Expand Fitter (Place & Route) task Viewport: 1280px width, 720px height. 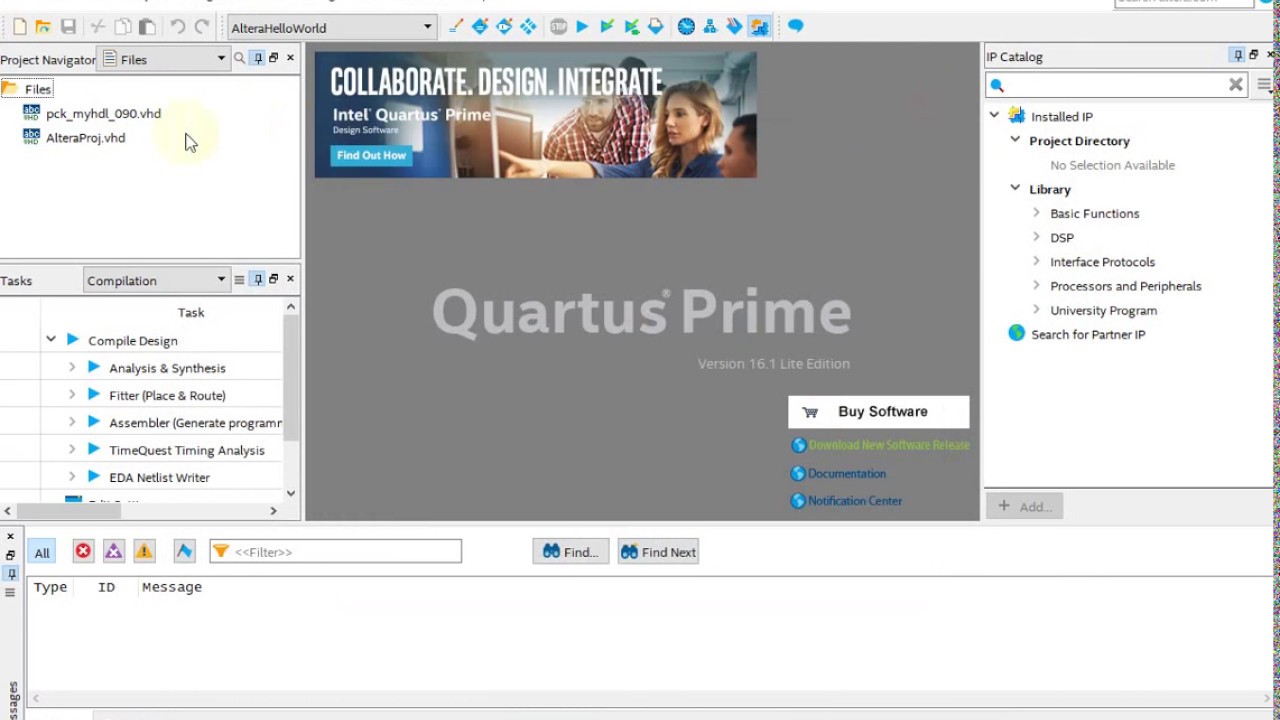coord(72,395)
